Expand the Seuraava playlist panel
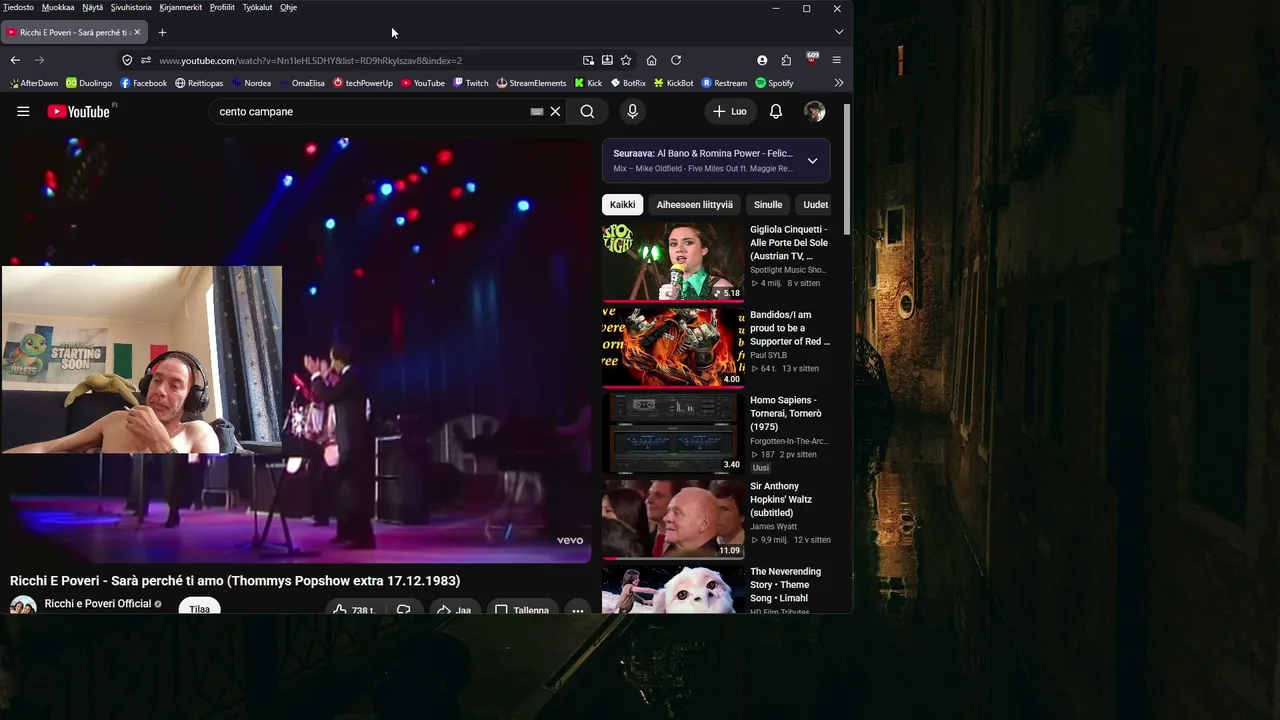 (x=812, y=161)
